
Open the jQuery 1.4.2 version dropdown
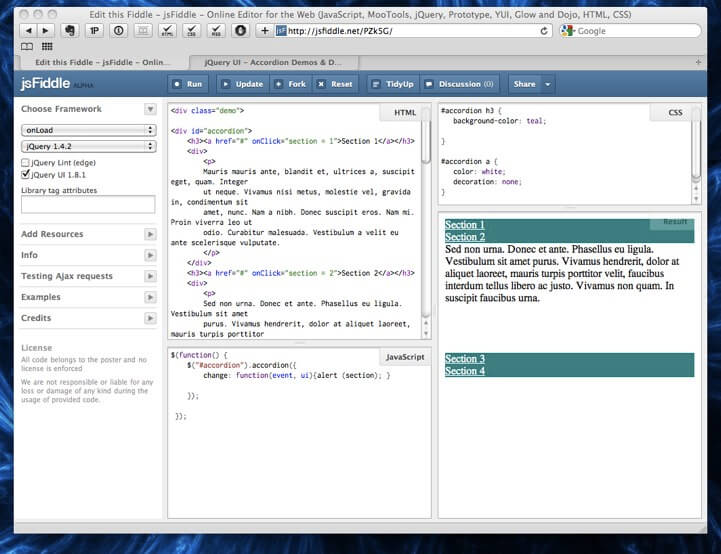pos(88,146)
